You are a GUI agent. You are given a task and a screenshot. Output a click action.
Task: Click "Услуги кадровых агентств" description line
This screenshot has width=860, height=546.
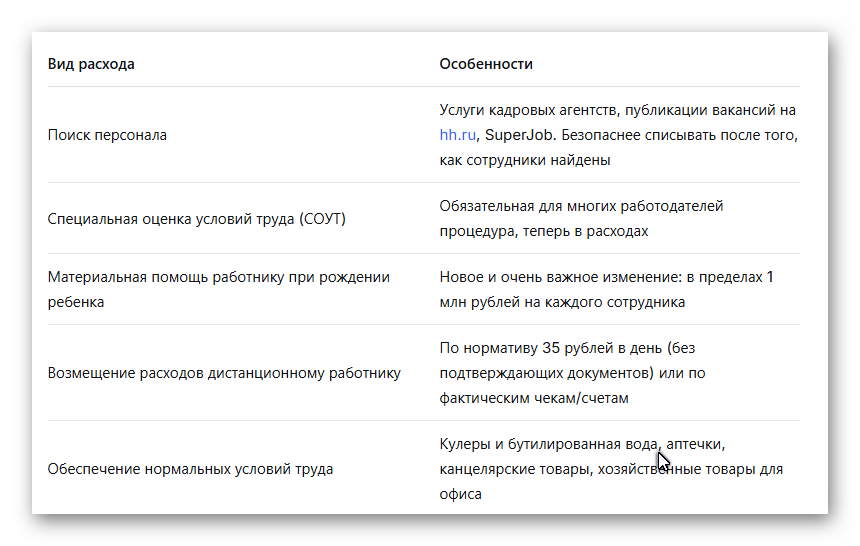pyautogui.click(x=618, y=110)
